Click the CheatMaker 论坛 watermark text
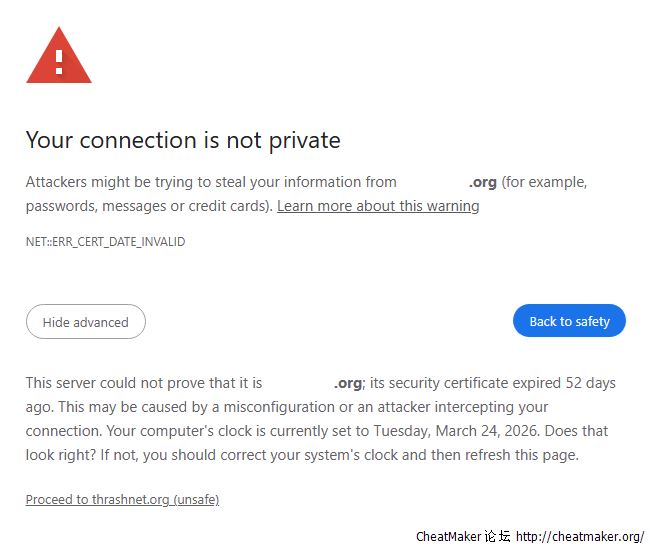The width and height of the screenshot is (650, 550). click(x=463, y=536)
